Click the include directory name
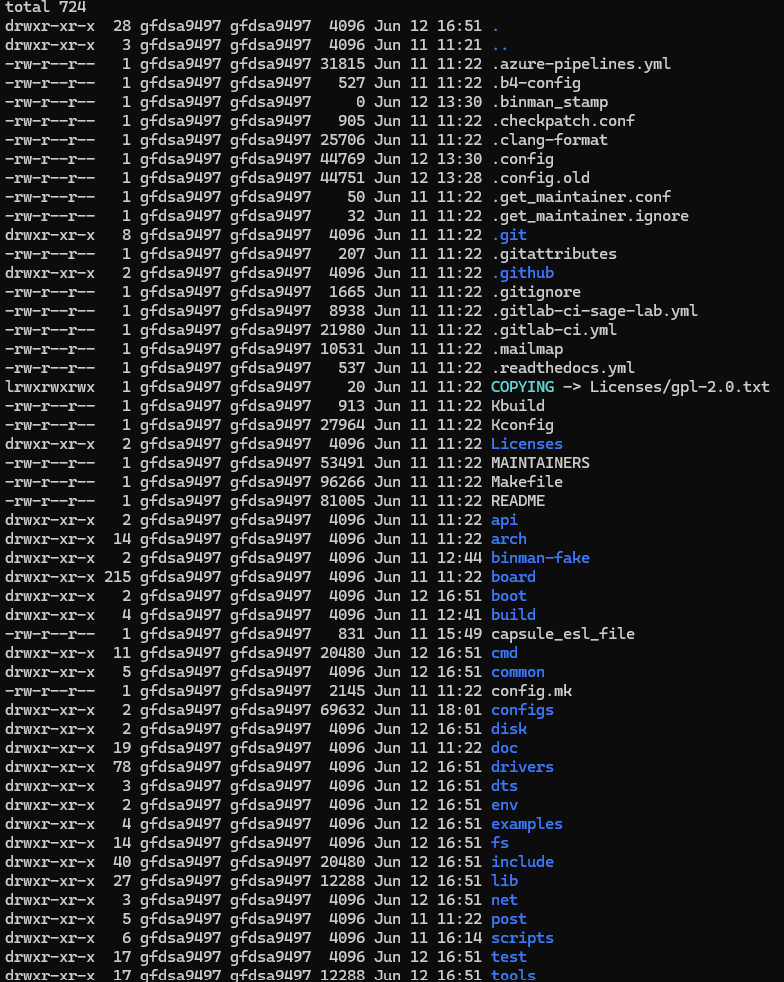This screenshot has height=982, width=784. 522,862
